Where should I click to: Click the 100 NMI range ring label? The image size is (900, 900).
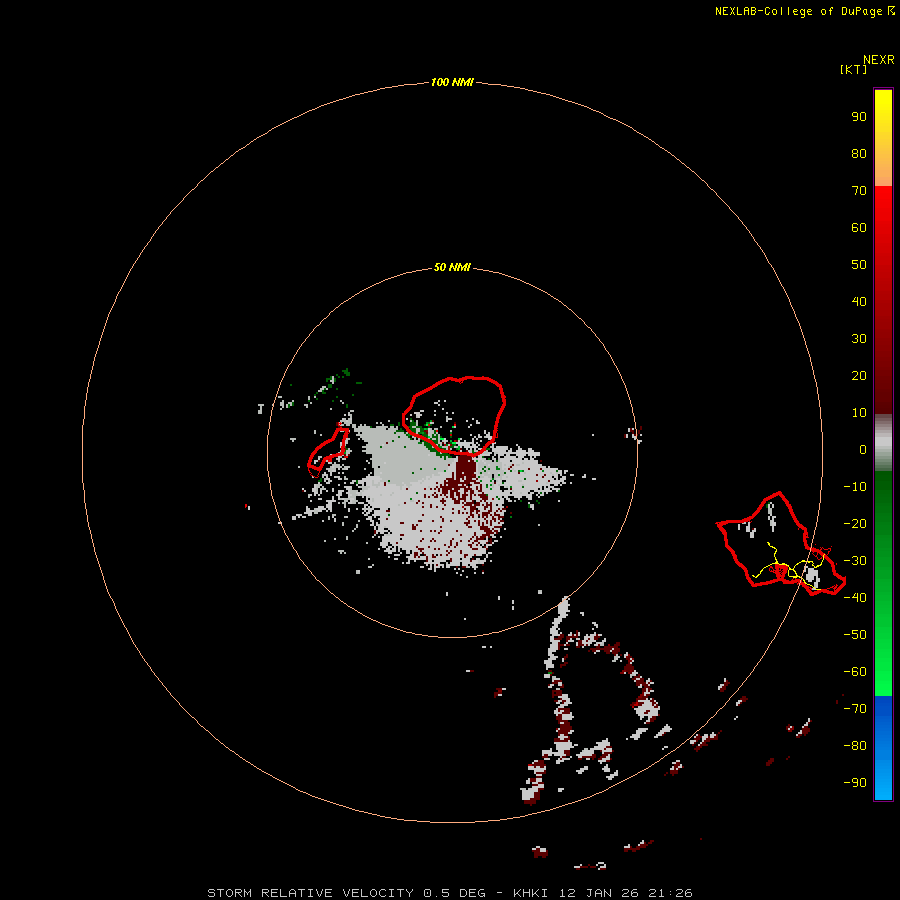pos(452,82)
